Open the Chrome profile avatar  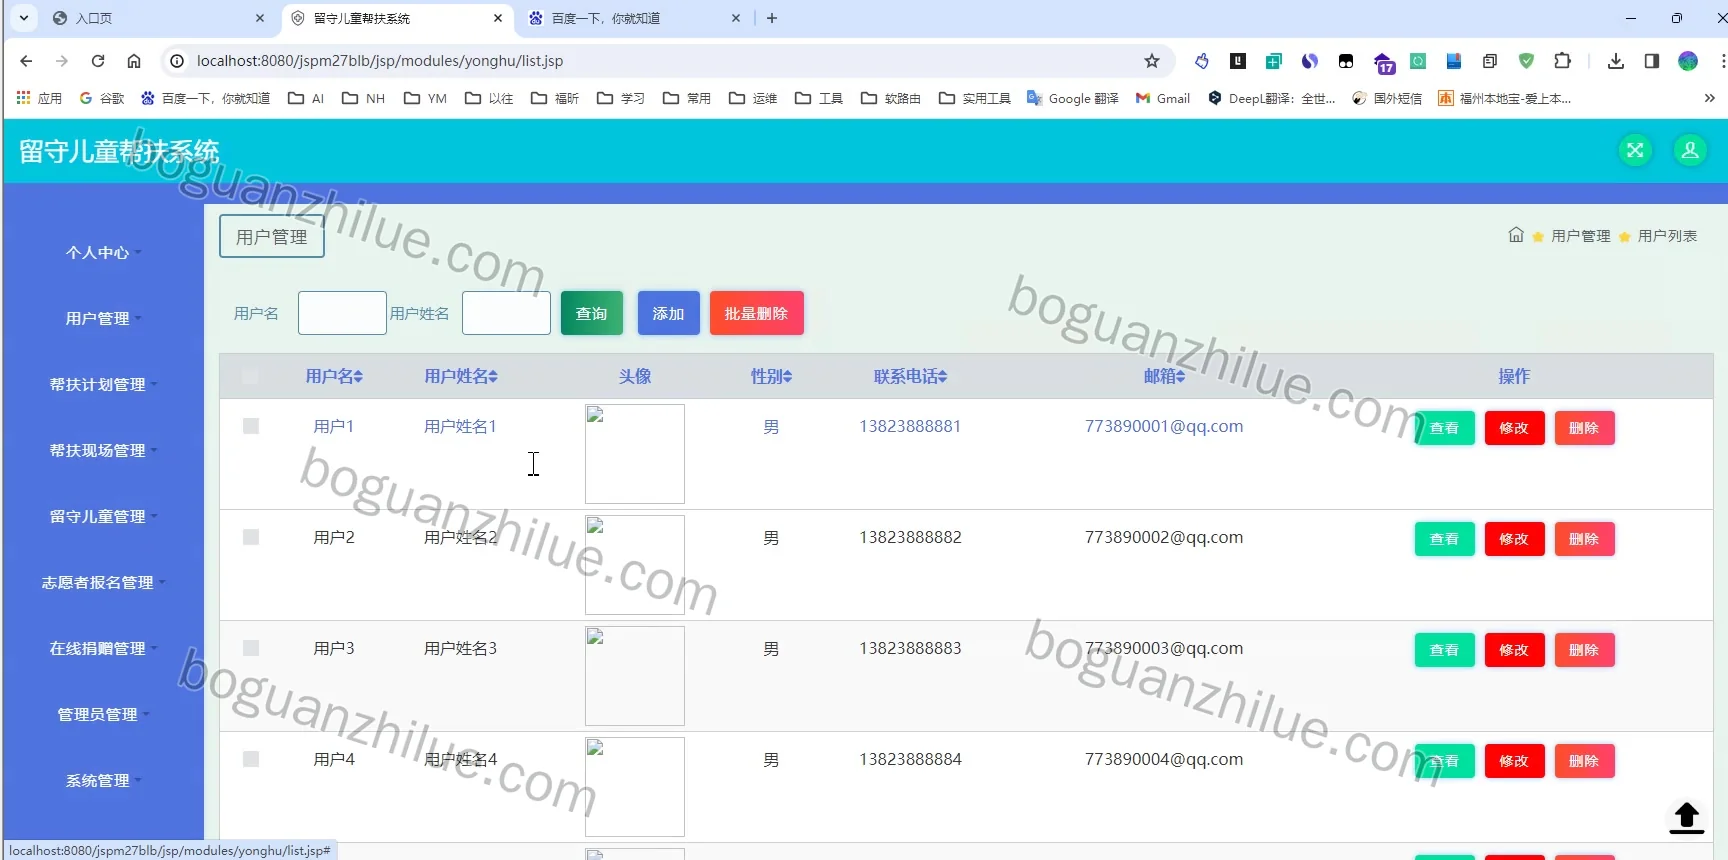pyautogui.click(x=1688, y=61)
